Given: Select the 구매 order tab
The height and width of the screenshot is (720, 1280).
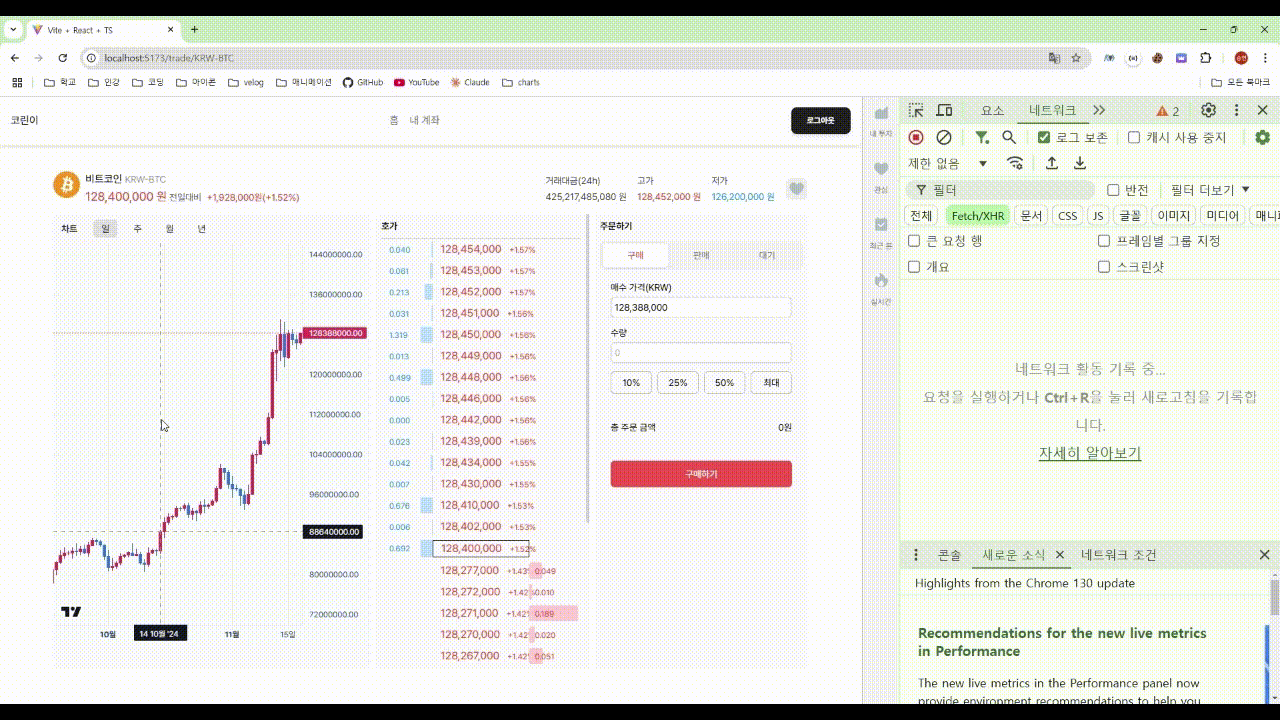Looking at the screenshot, I should (x=635, y=255).
